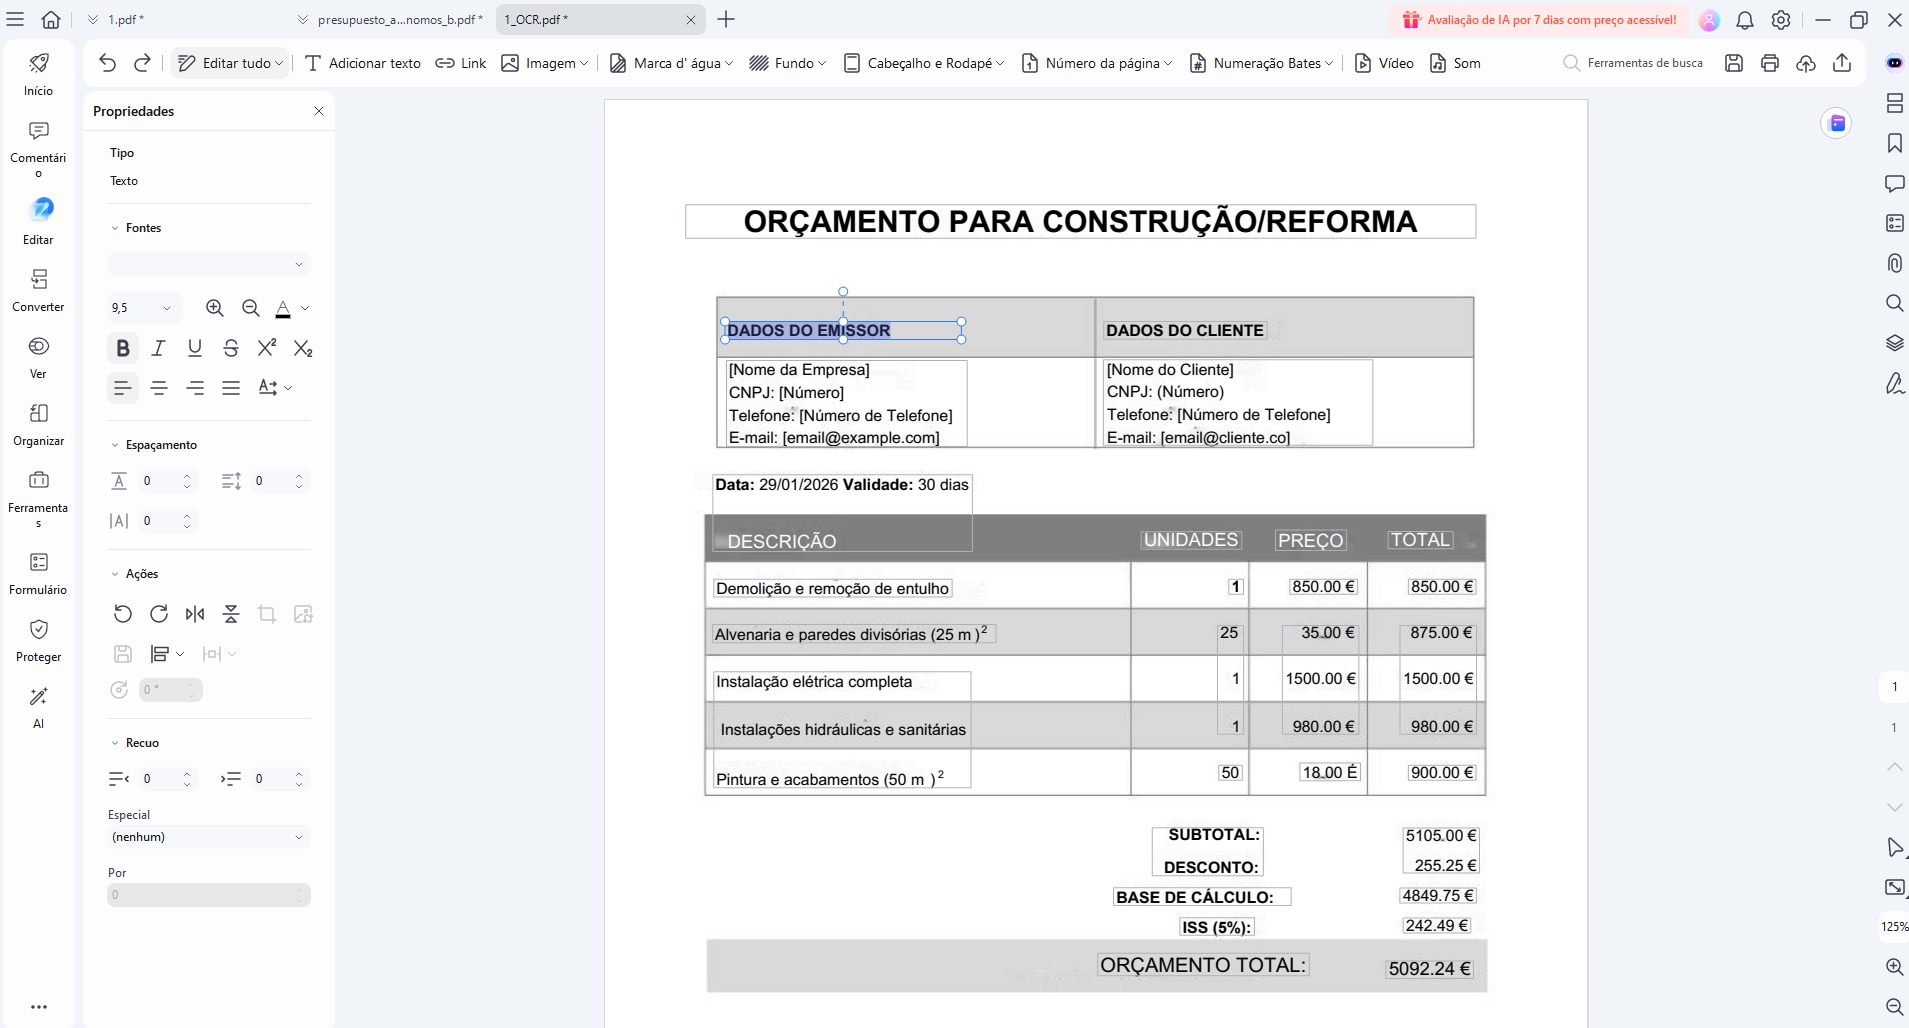Click the attachments icon on right sidebar
Screen dimensions: 1909x1028
coord(1894,263)
